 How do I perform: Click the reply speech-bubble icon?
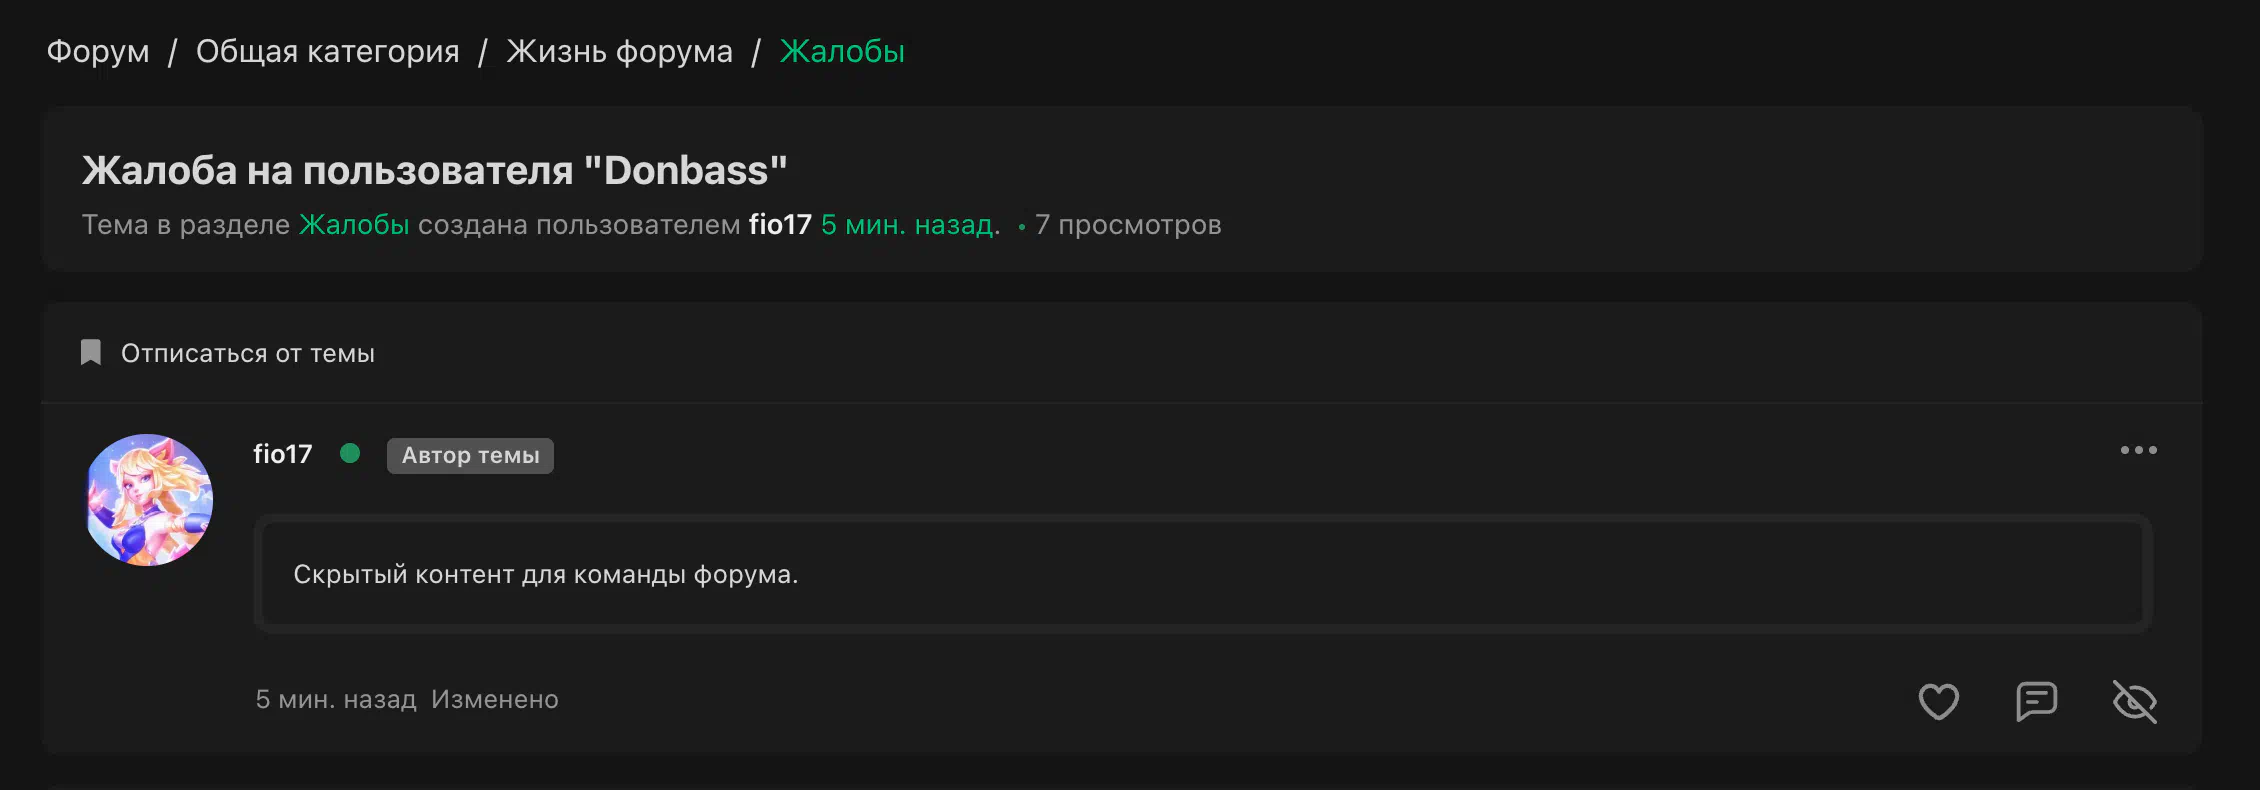[2036, 701]
